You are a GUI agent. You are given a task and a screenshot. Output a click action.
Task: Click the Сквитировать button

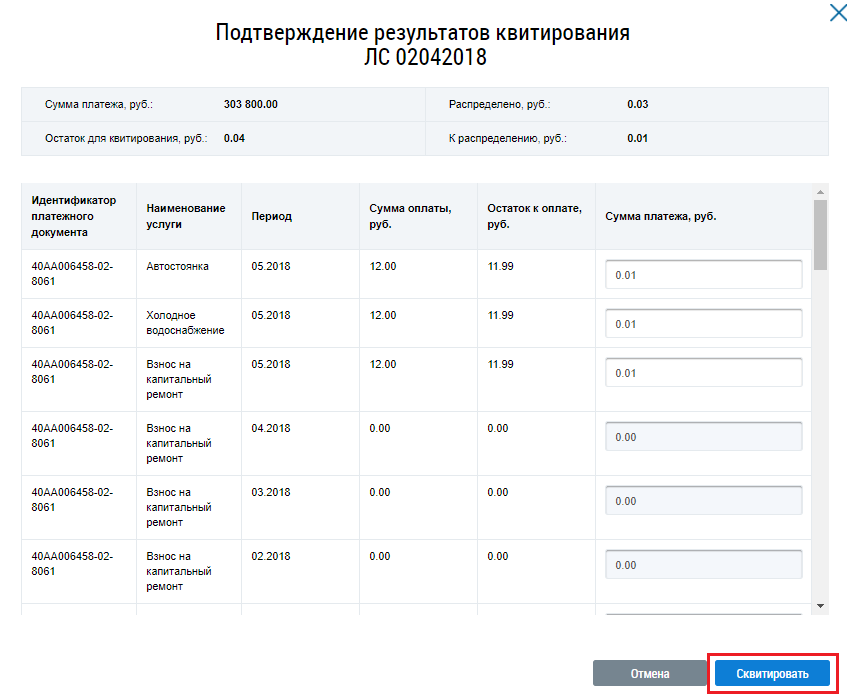click(x=772, y=674)
